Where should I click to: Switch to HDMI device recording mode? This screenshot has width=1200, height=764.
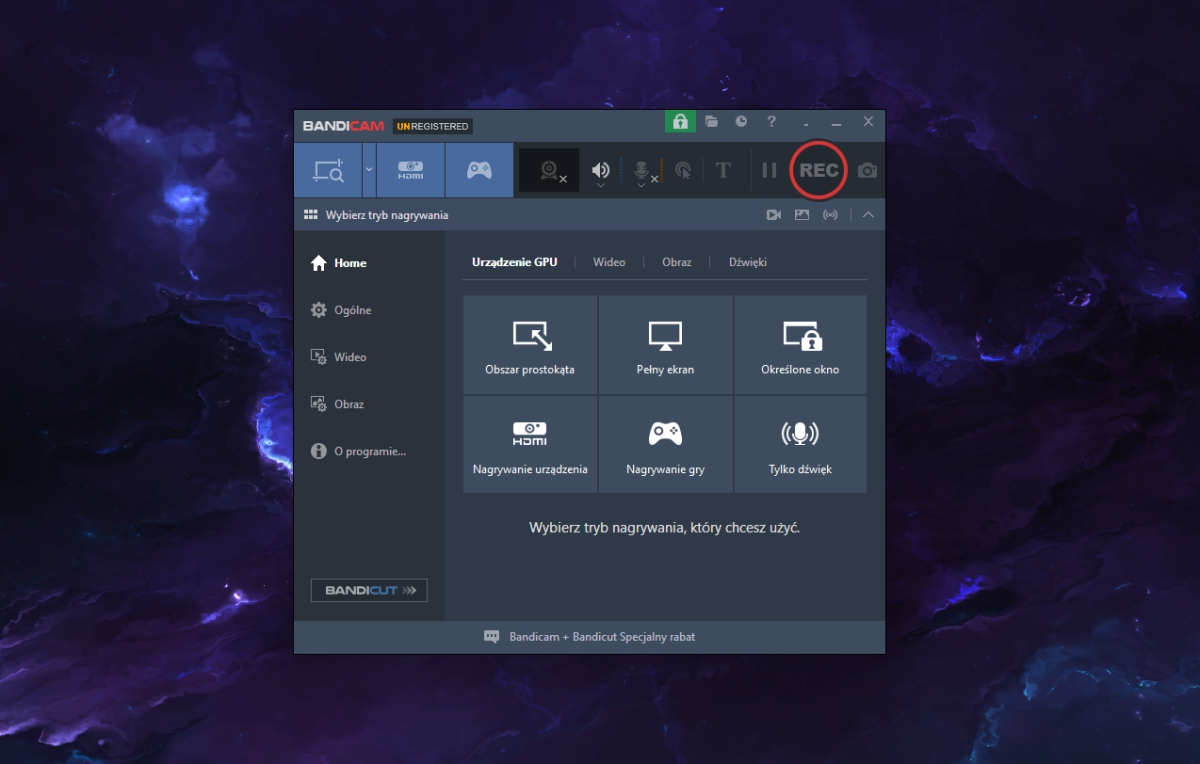click(x=411, y=170)
